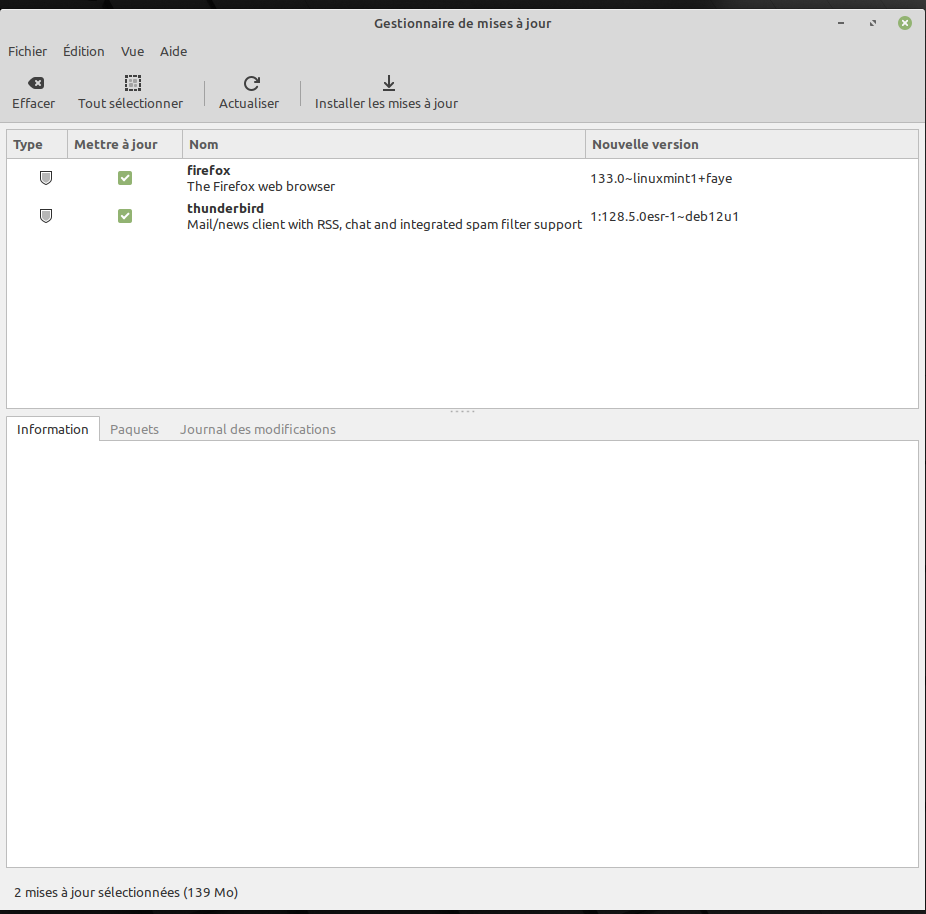
Task: Click the Effacer clear icon
Action: [34, 84]
